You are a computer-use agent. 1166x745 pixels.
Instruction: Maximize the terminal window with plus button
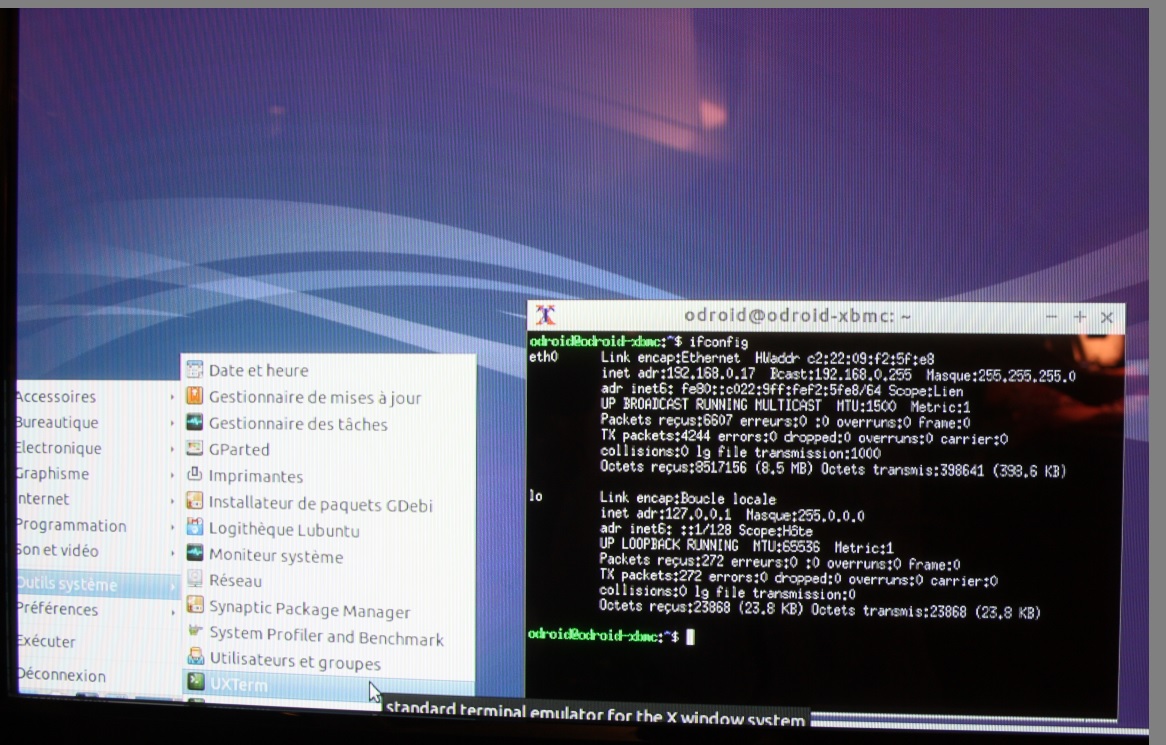tap(1080, 316)
